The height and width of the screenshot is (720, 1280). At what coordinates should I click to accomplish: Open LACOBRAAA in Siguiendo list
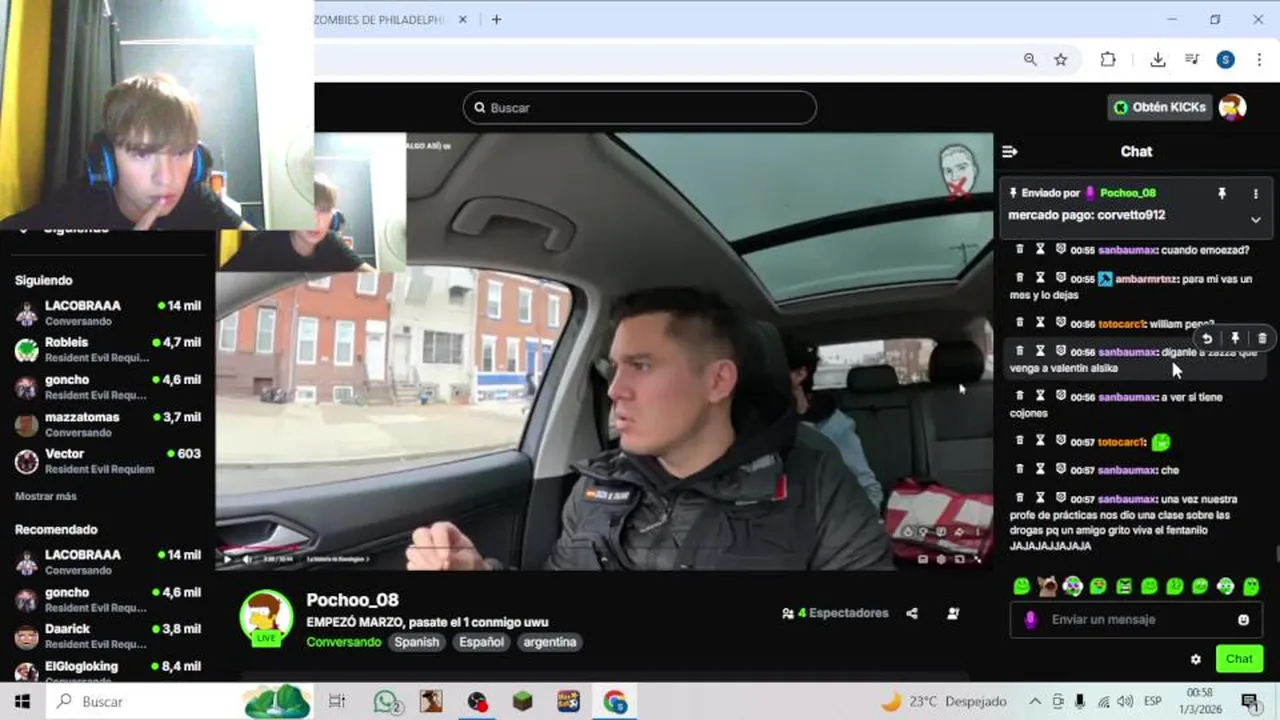108,313
